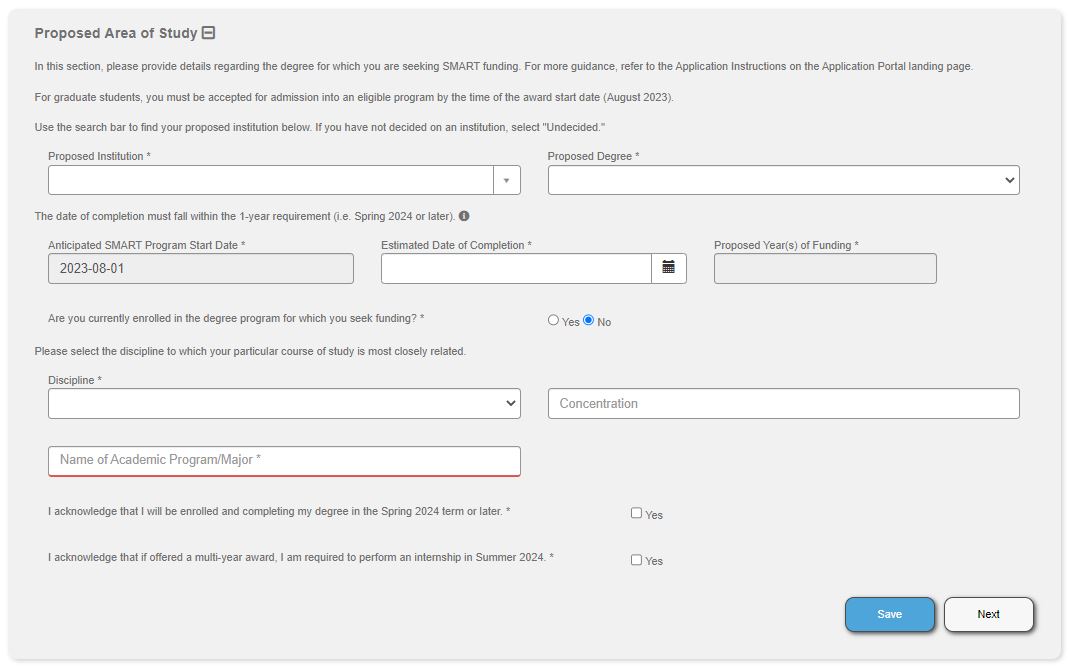The image size is (1070, 670).
Task: Open the calendar date picker icon
Action: [x=669, y=268]
